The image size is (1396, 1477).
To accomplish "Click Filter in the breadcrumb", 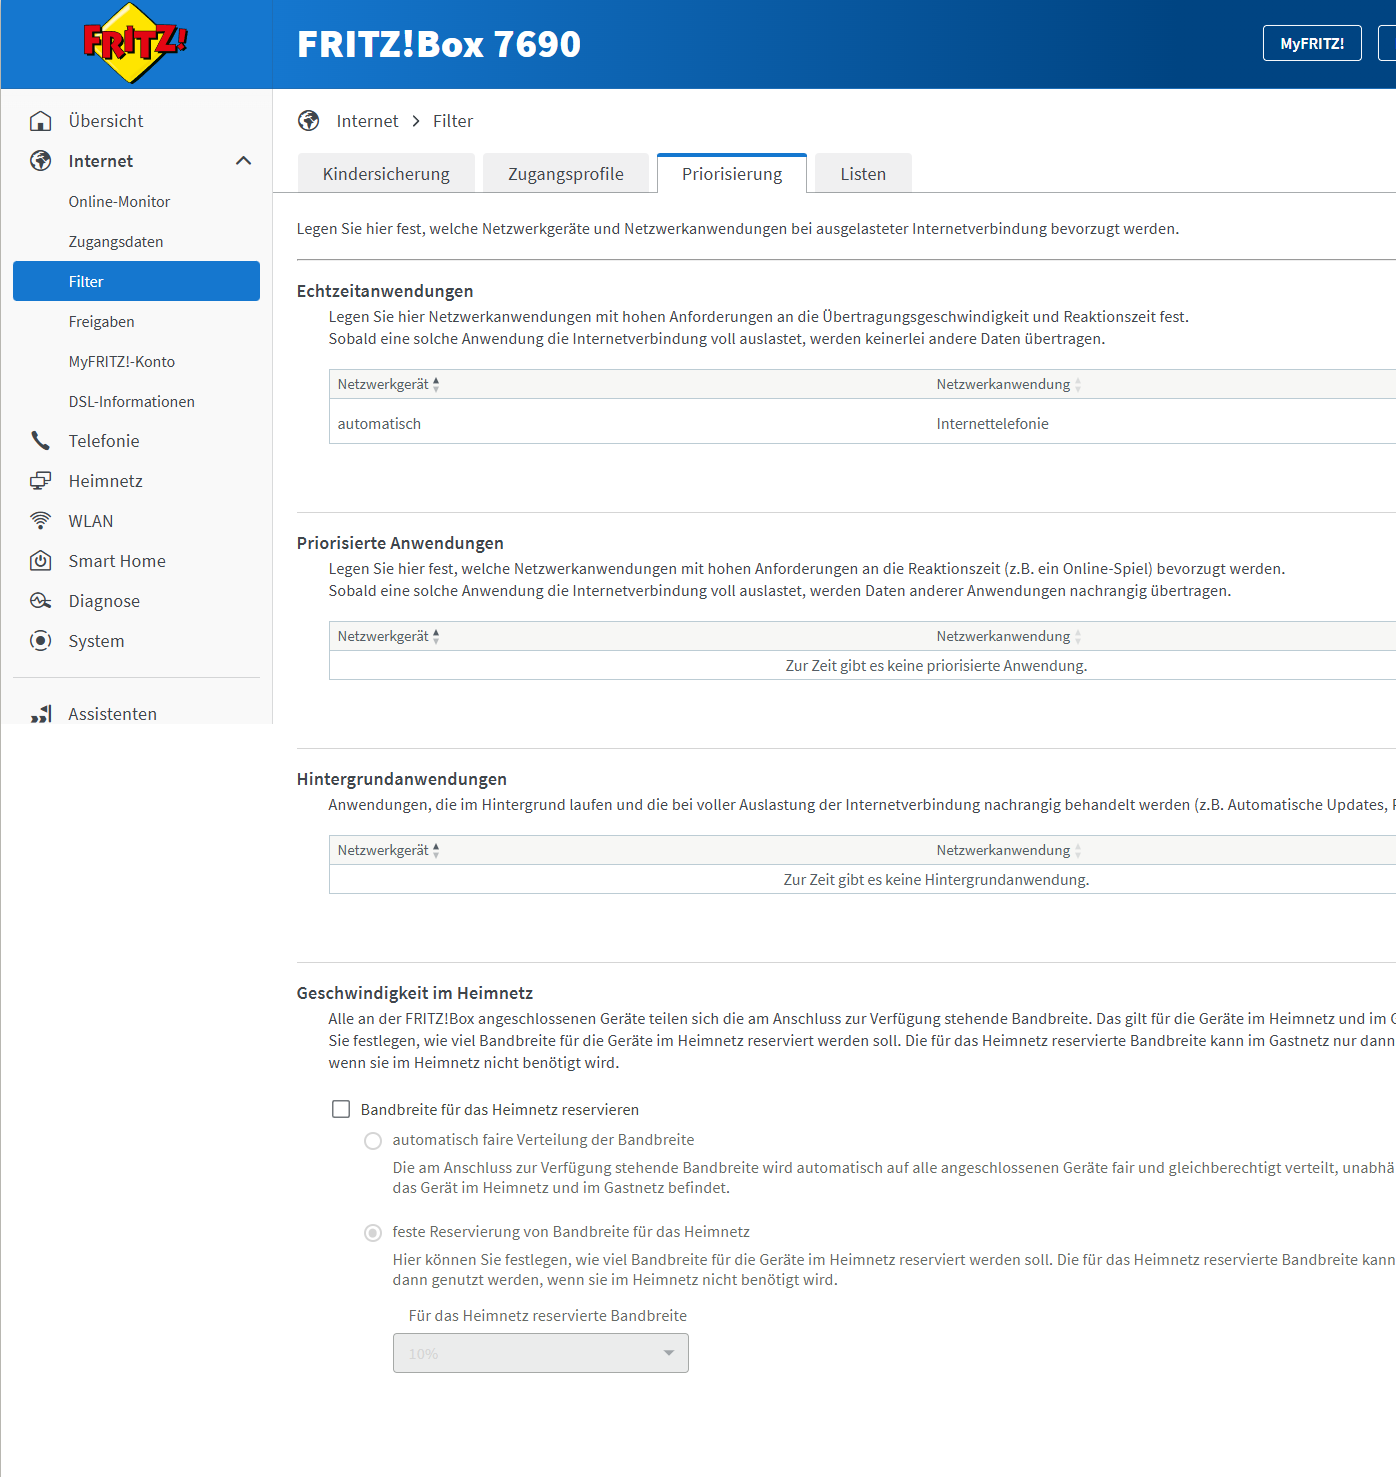I will point(453,121).
